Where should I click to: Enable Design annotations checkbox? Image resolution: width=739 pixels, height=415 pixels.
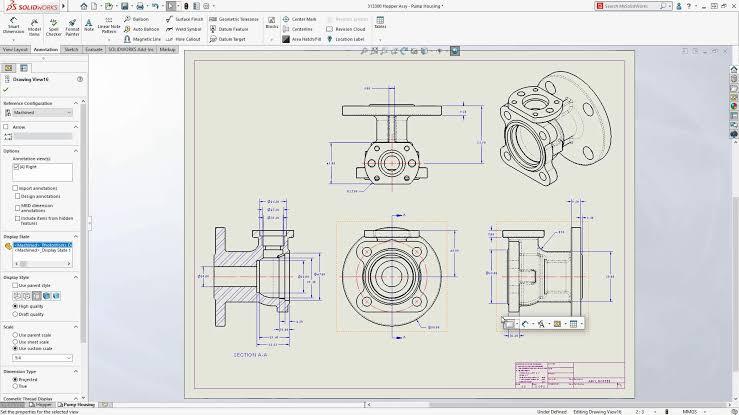(17, 196)
